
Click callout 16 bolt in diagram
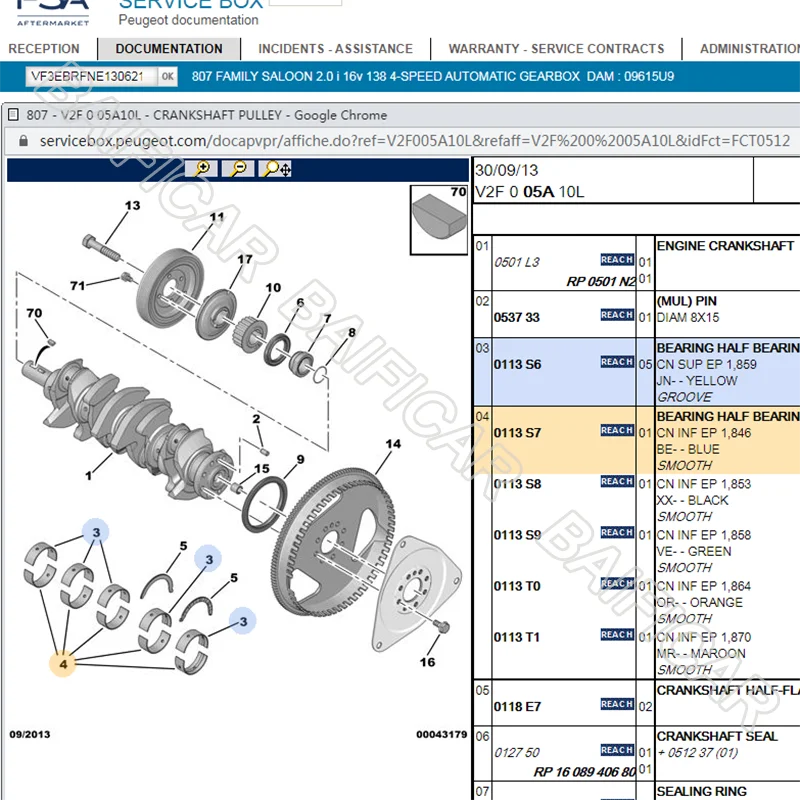point(427,662)
